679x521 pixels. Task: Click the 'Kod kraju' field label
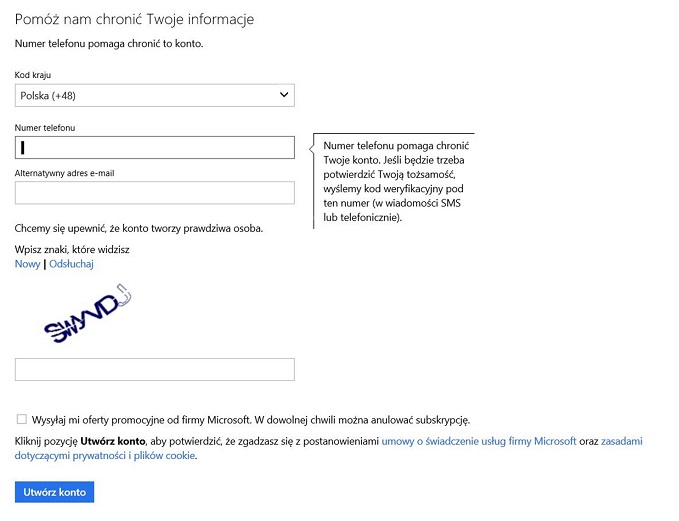33,76
